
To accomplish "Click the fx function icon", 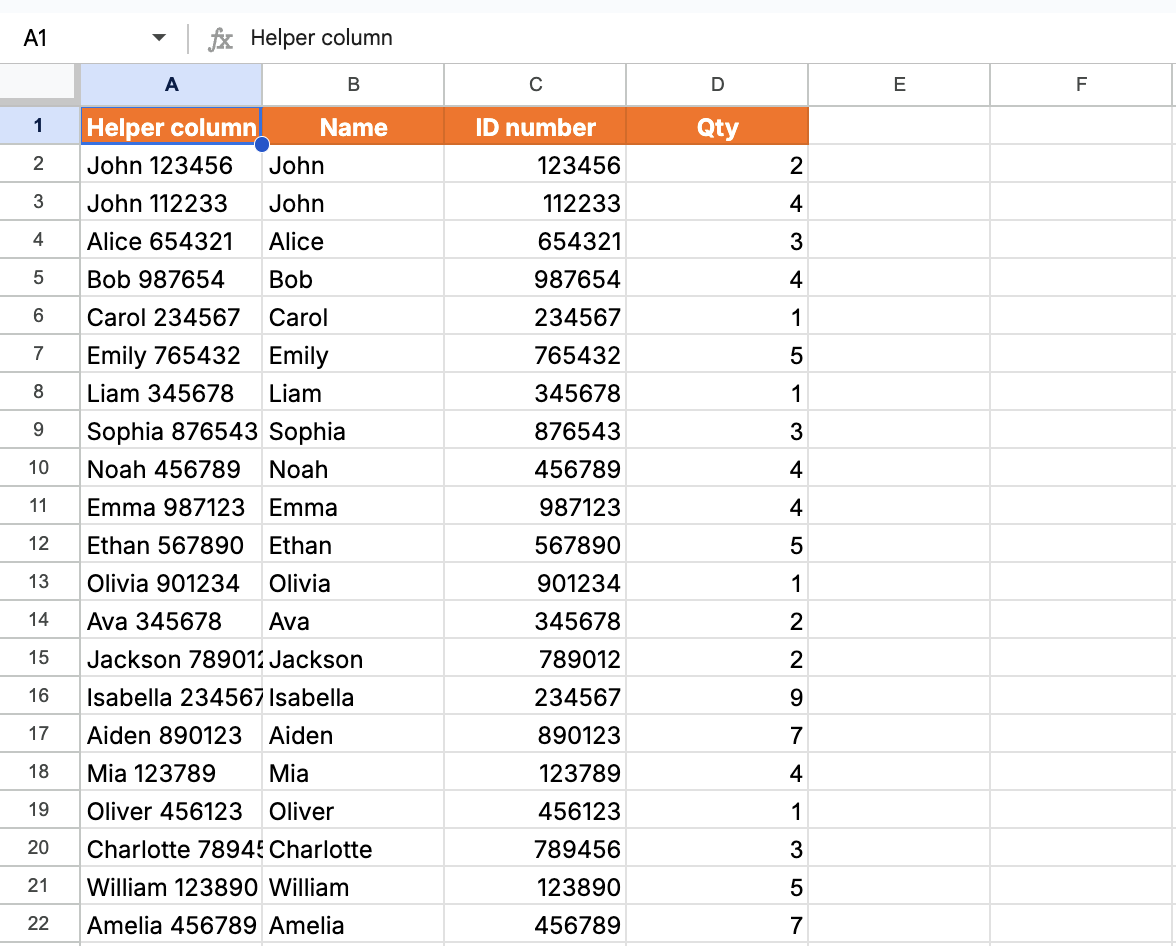I will click(220, 39).
